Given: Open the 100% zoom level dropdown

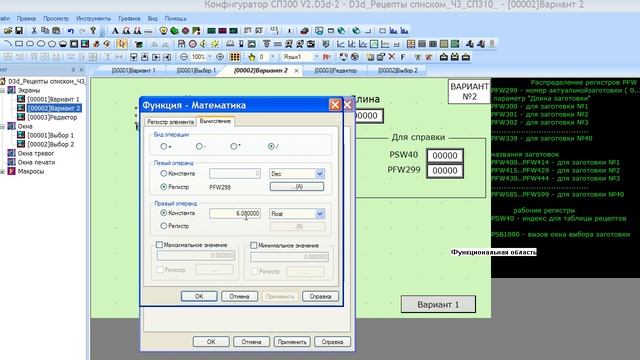Looking at the screenshot, I should [210, 57].
